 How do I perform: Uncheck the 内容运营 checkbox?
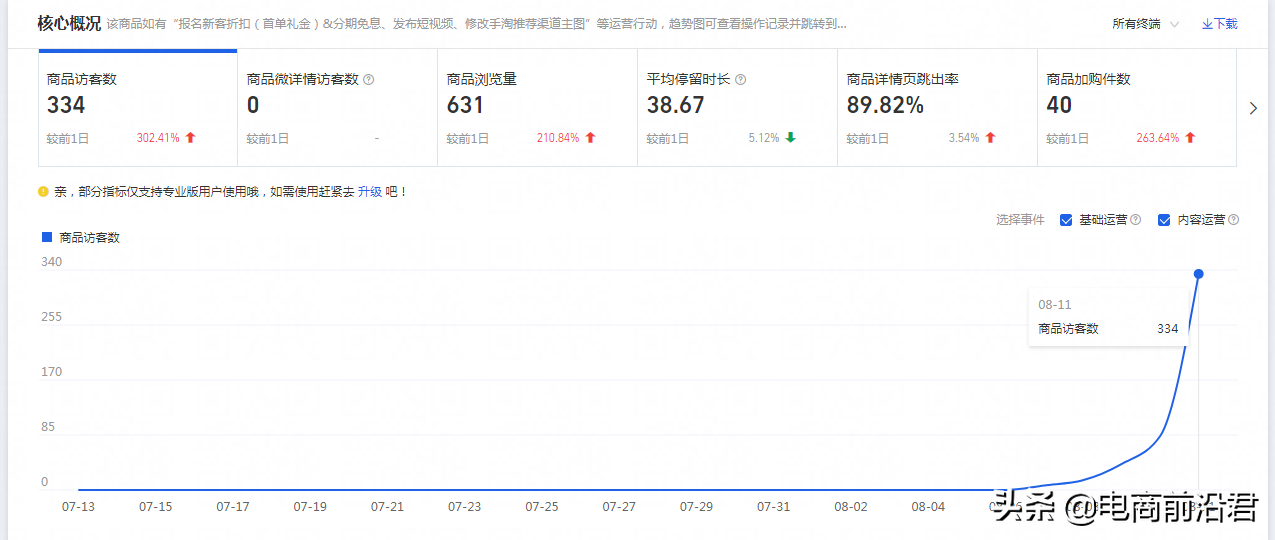coord(1164,220)
